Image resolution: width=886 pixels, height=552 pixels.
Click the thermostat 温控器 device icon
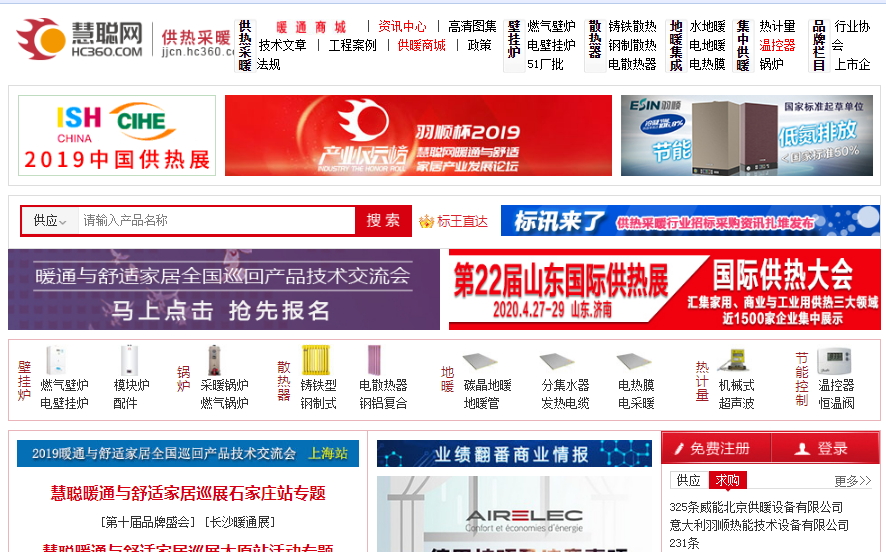coord(834,360)
